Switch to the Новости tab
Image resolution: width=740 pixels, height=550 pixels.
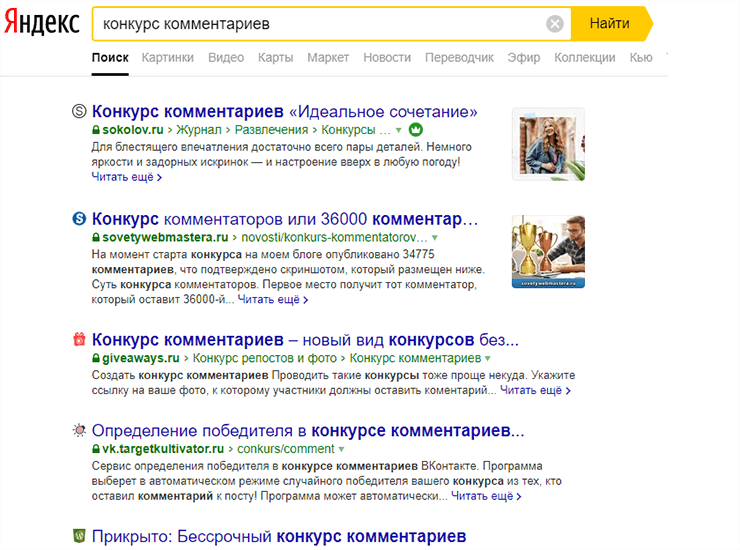(387, 58)
